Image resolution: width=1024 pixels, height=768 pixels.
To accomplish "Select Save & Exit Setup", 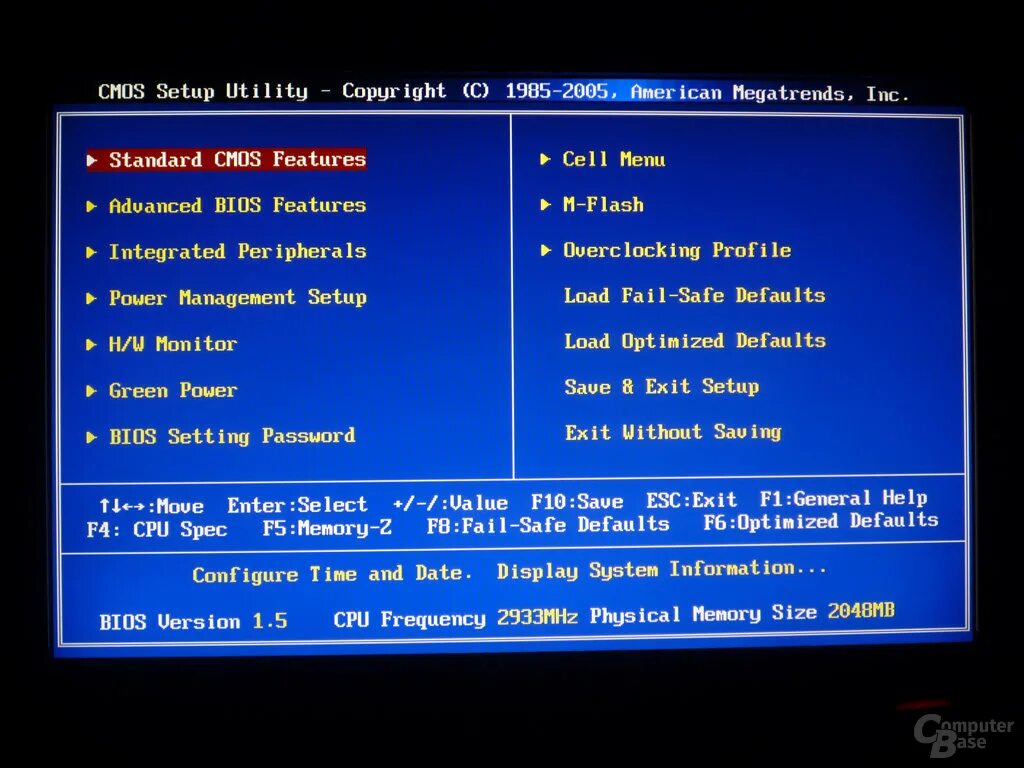I will pyautogui.click(x=662, y=387).
